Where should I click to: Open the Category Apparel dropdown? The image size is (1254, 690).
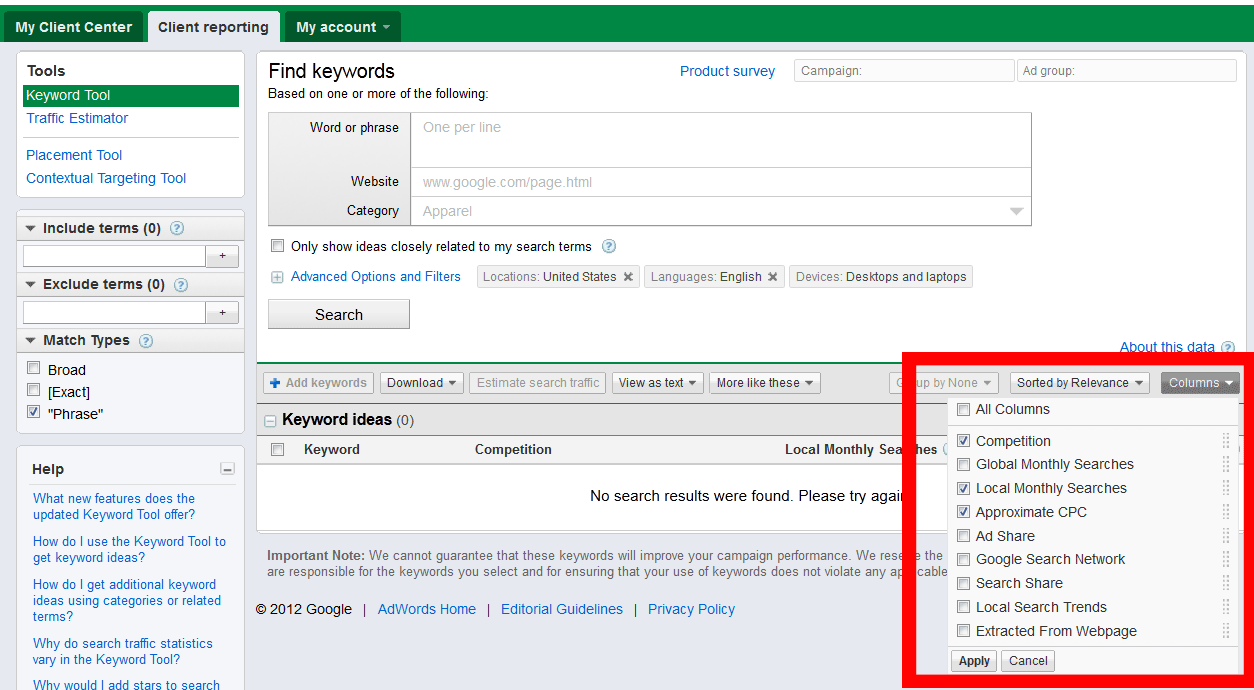pos(720,211)
